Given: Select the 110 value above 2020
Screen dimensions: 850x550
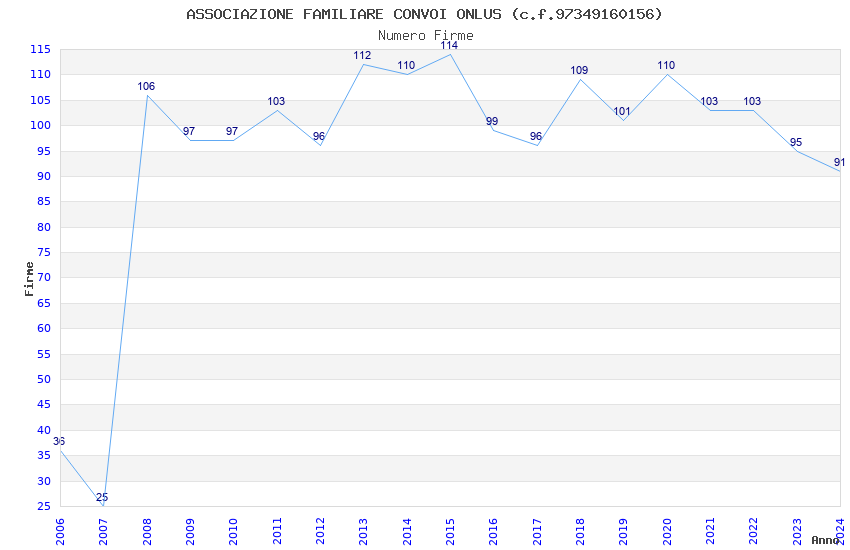Looking at the screenshot, I should pos(666,66).
